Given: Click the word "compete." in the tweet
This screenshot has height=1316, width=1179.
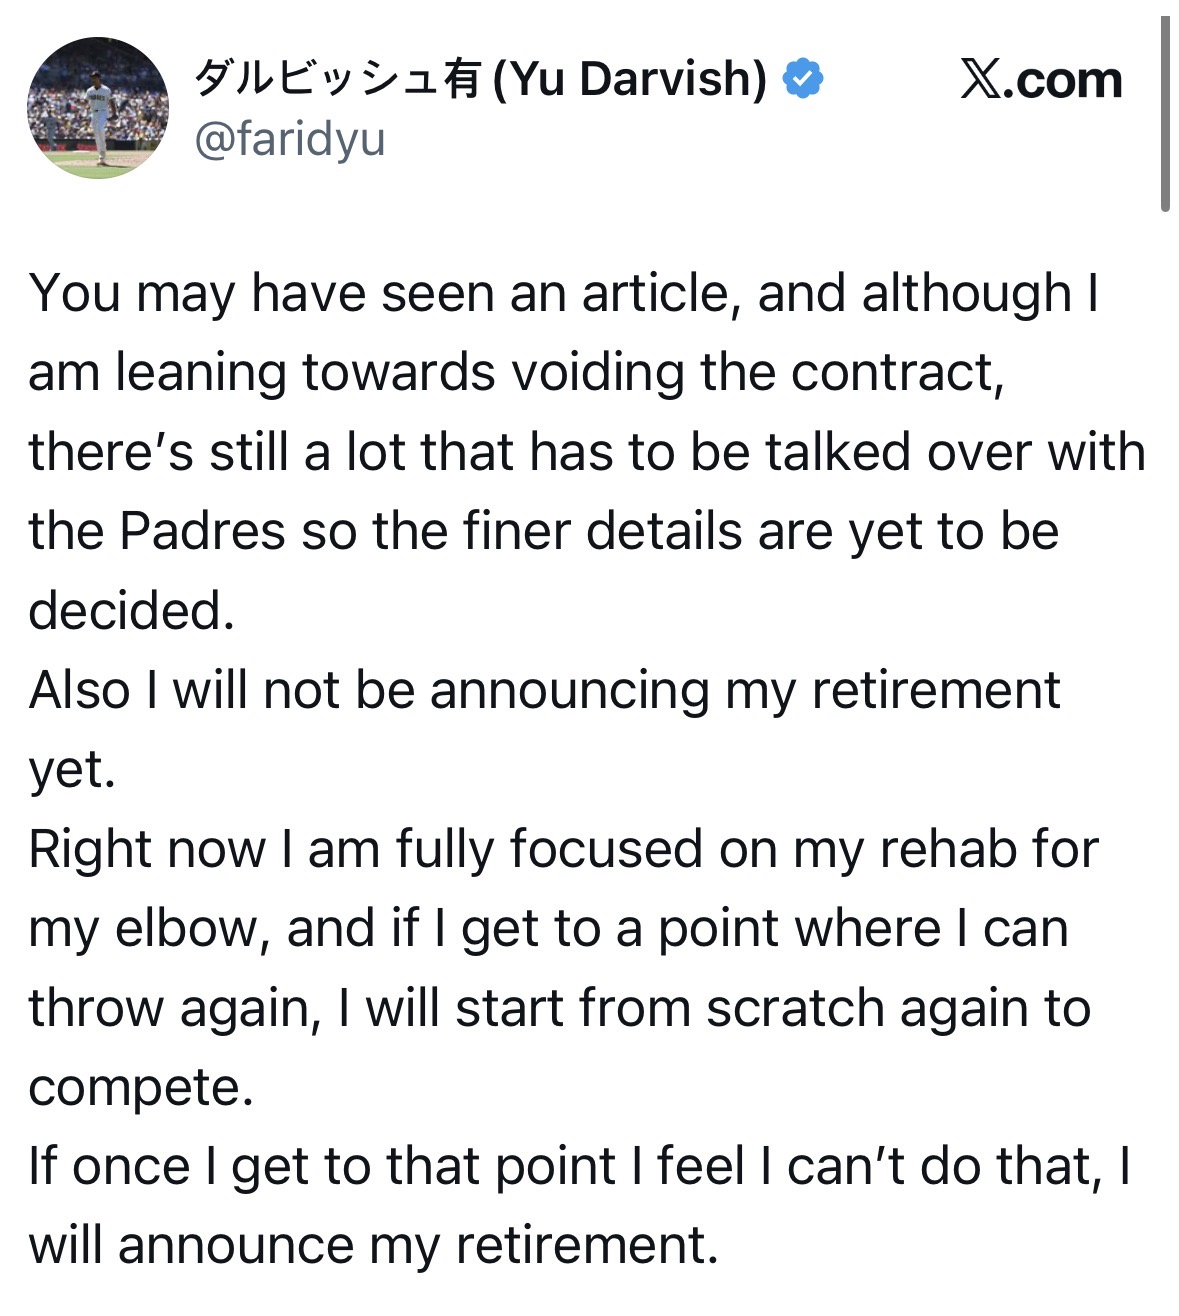Looking at the screenshot, I should [x=141, y=1087].
